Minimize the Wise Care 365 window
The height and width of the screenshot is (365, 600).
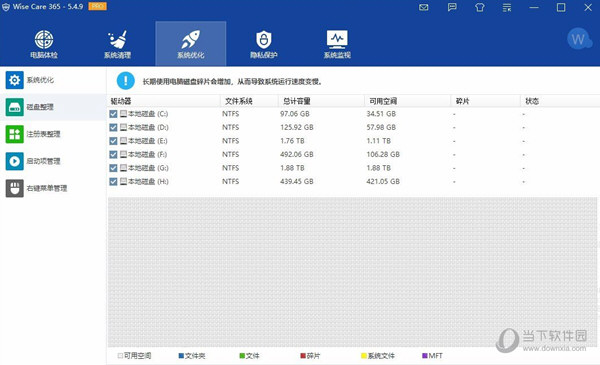(534, 8)
